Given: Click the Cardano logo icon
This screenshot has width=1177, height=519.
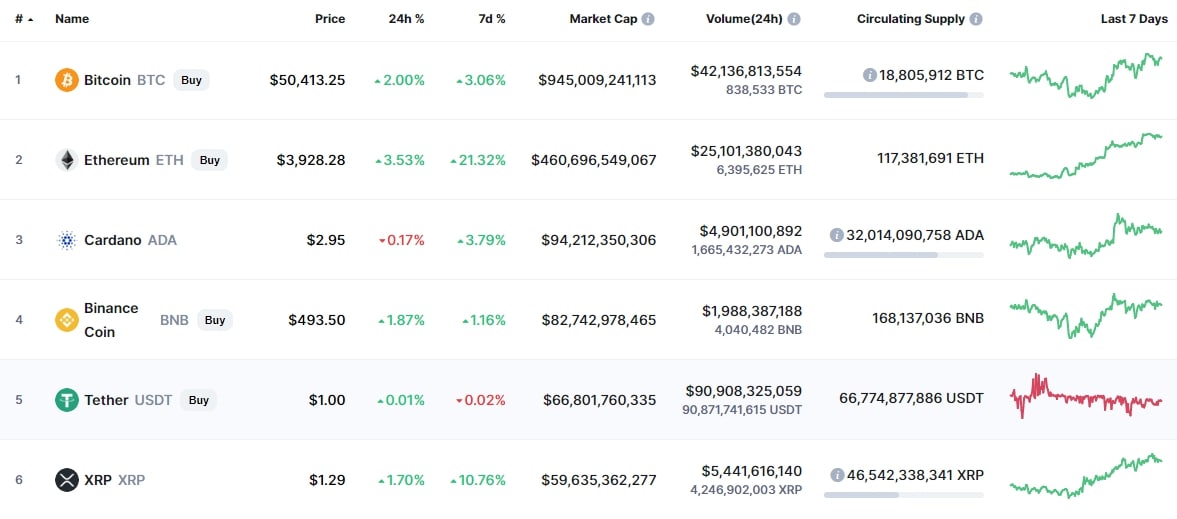Looking at the screenshot, I should [67, 240].
